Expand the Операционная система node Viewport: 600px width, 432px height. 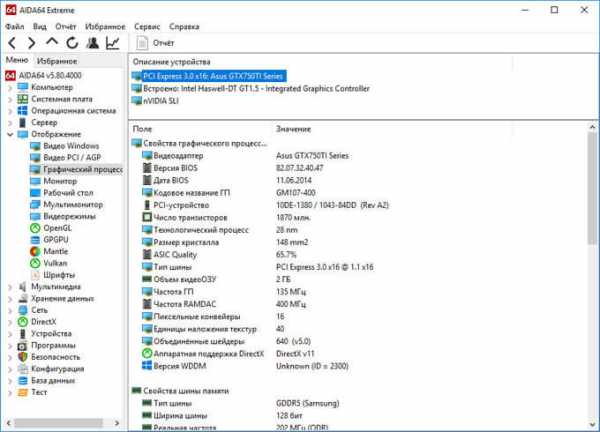(10, 111)
